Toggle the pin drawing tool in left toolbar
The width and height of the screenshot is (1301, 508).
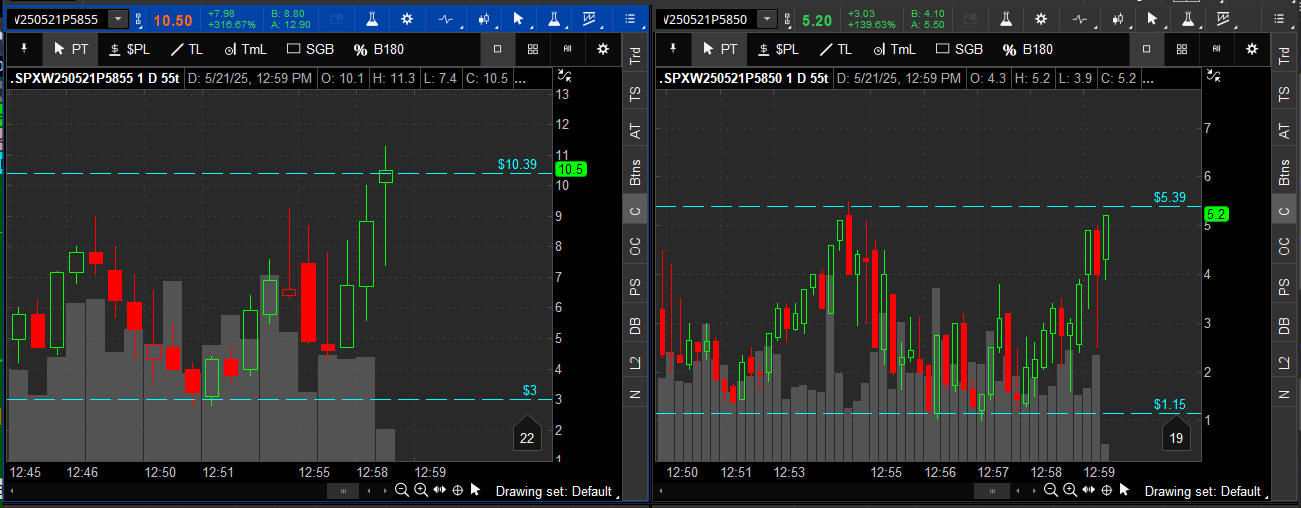(23, 48)
